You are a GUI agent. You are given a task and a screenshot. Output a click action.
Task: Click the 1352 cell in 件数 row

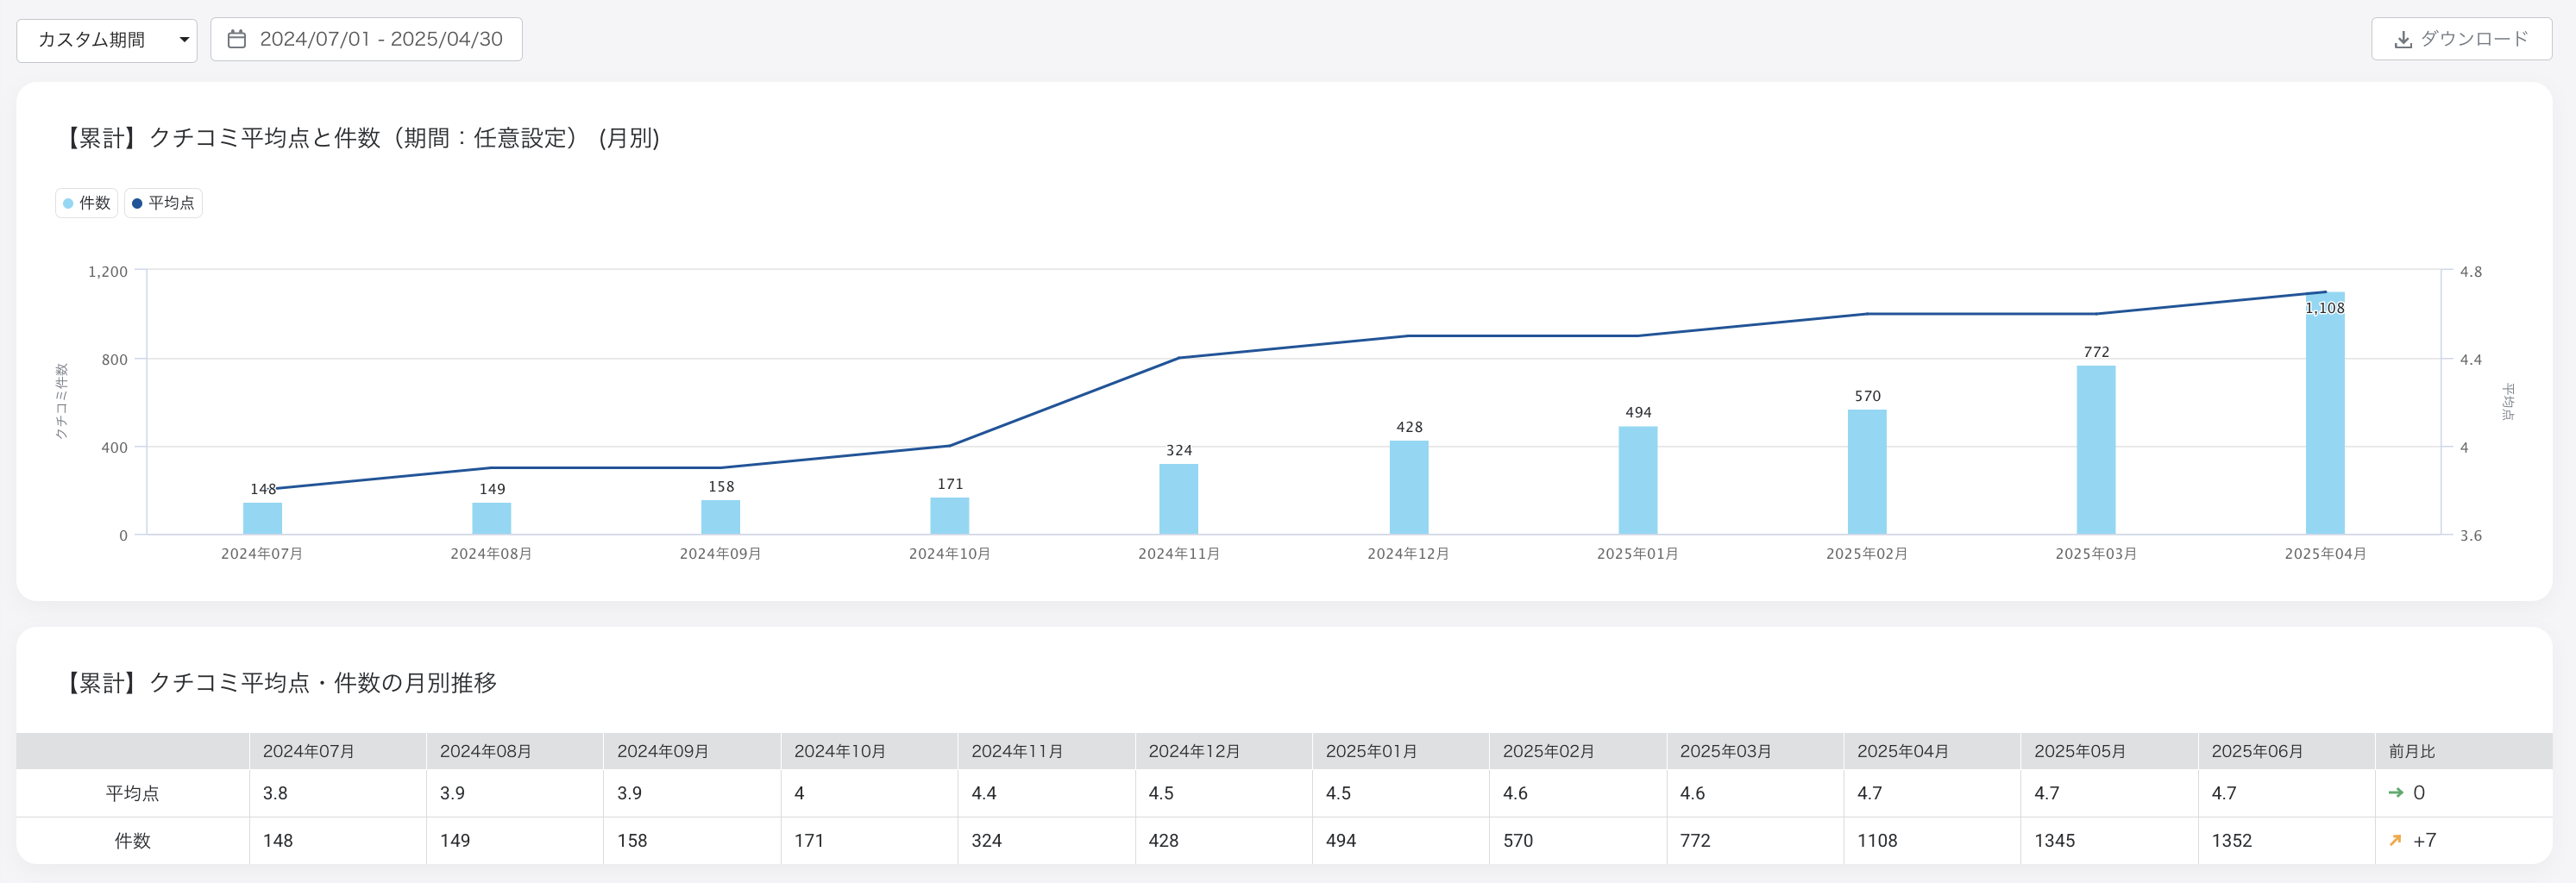(2231, 840)
